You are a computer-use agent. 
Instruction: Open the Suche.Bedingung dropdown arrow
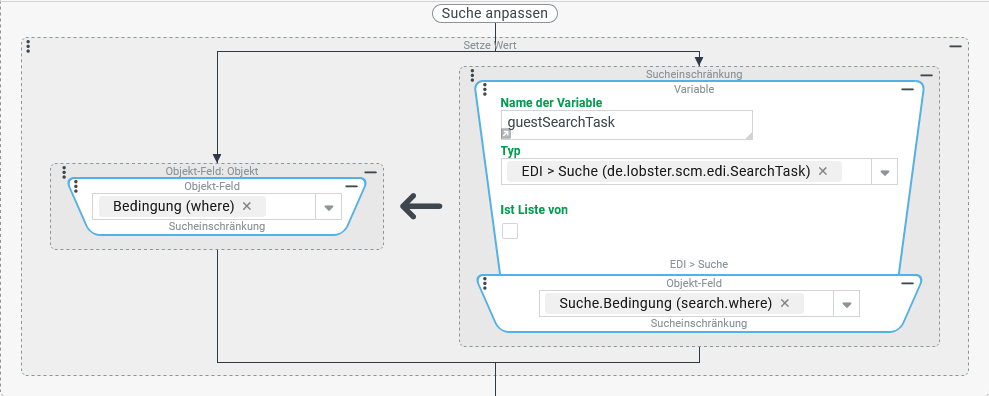click(846, 304)
